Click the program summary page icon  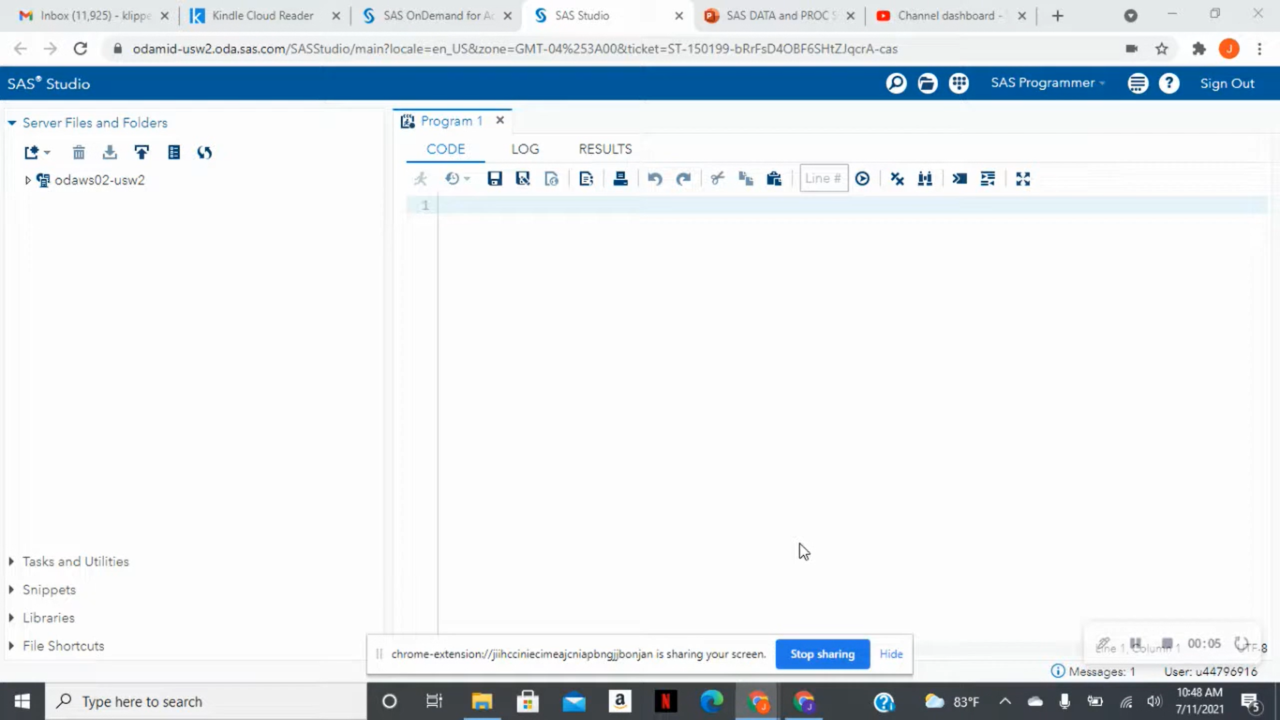coord(586,179)
